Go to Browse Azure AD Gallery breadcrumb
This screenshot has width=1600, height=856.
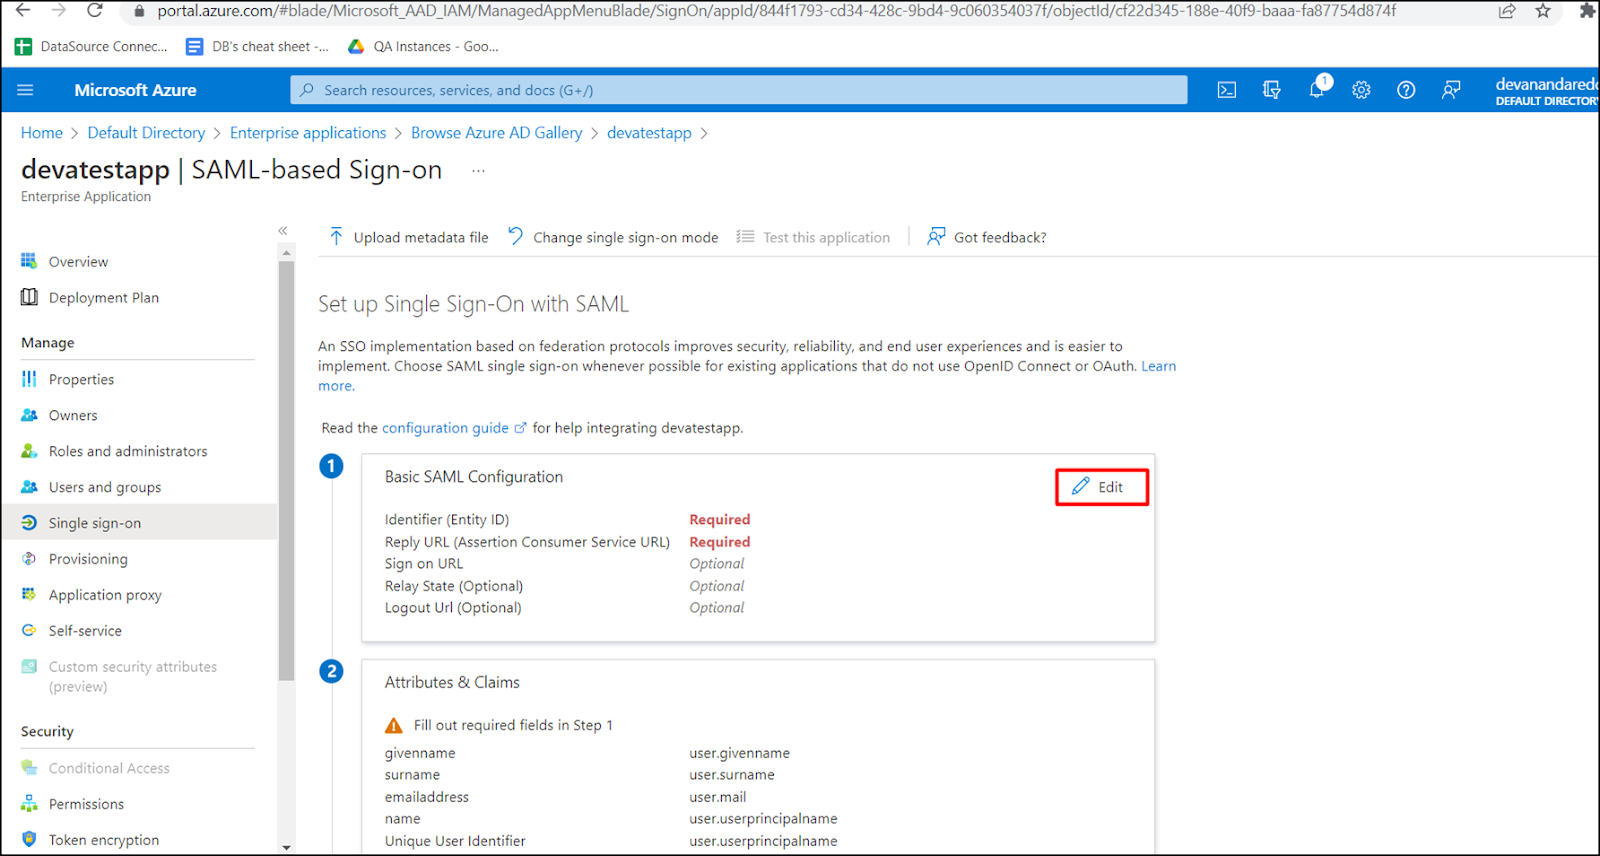[496, 133]
